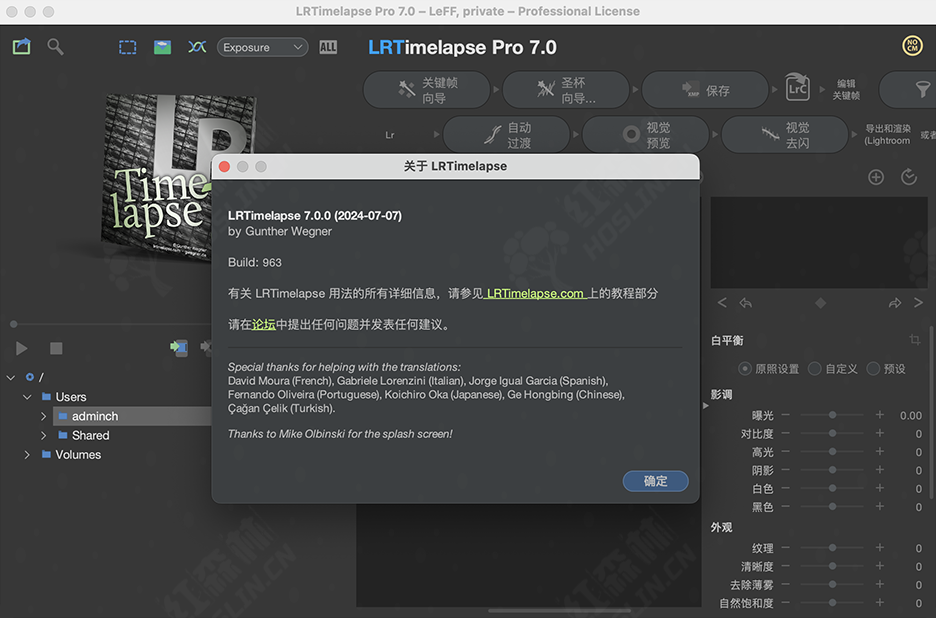Close the 关于 LRTimelapse dialog

pyautogui.click(x=224, y=167)
